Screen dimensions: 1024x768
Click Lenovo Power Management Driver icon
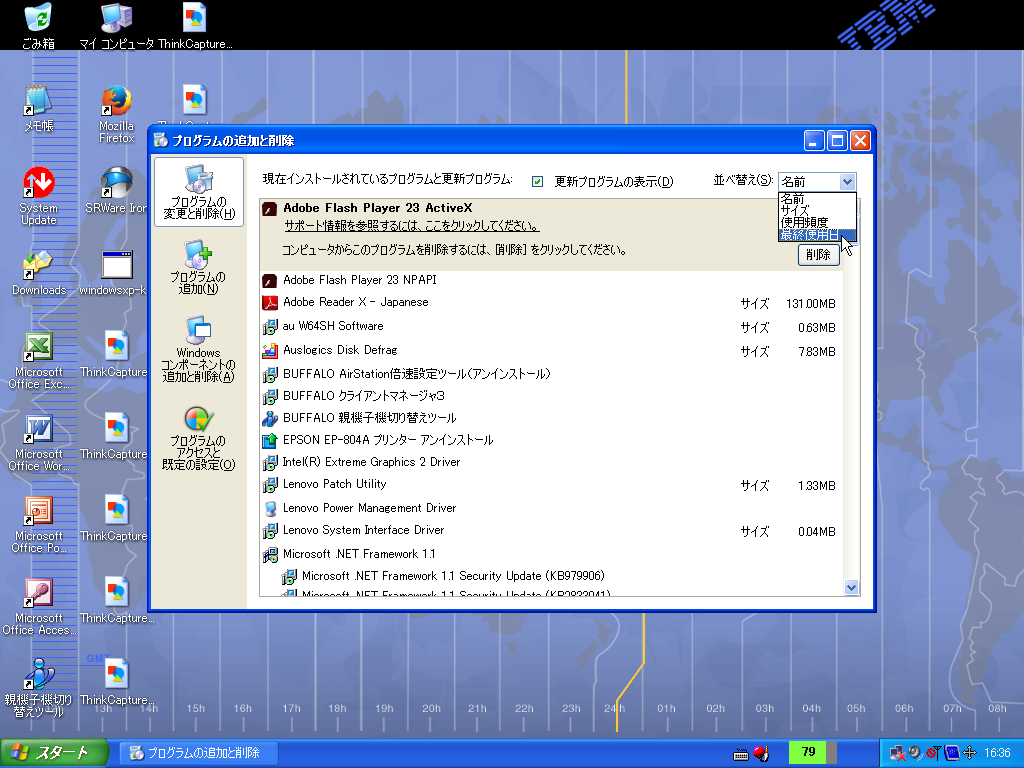tap(270, 509)
